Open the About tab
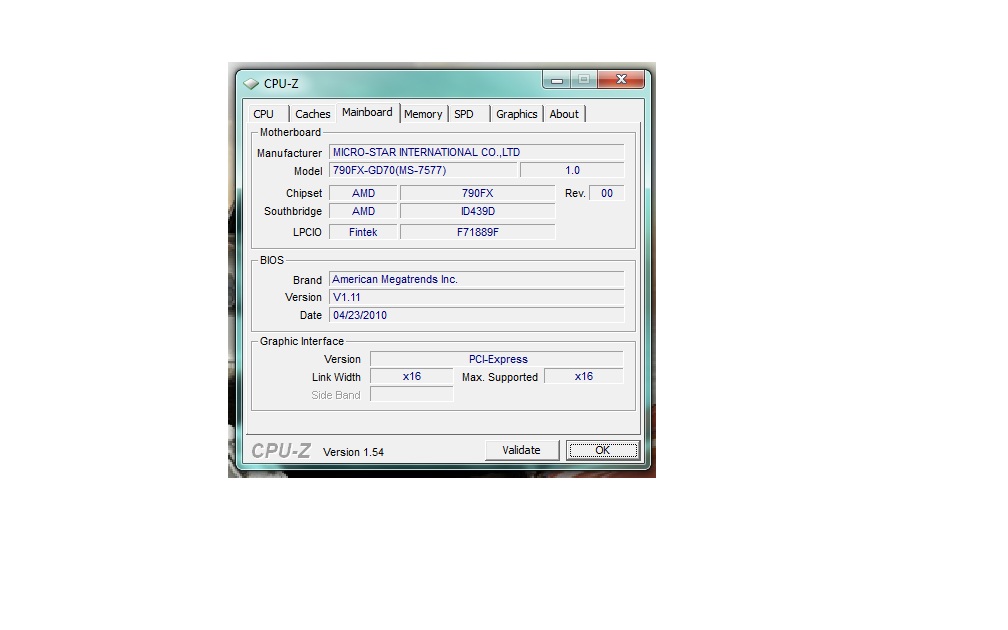The width and height of the screenshot is (1008, 630). [x=564, y=114]
